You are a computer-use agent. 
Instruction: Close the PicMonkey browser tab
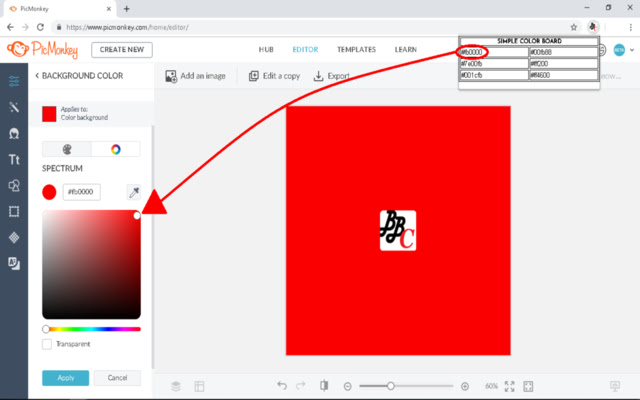click(x=109, y=9)
